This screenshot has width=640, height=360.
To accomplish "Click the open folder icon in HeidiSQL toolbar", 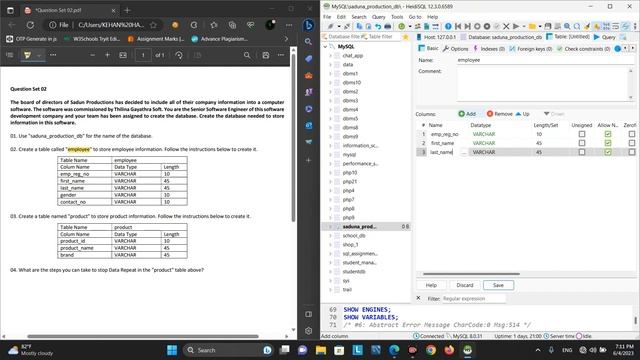I will point(532,27).
